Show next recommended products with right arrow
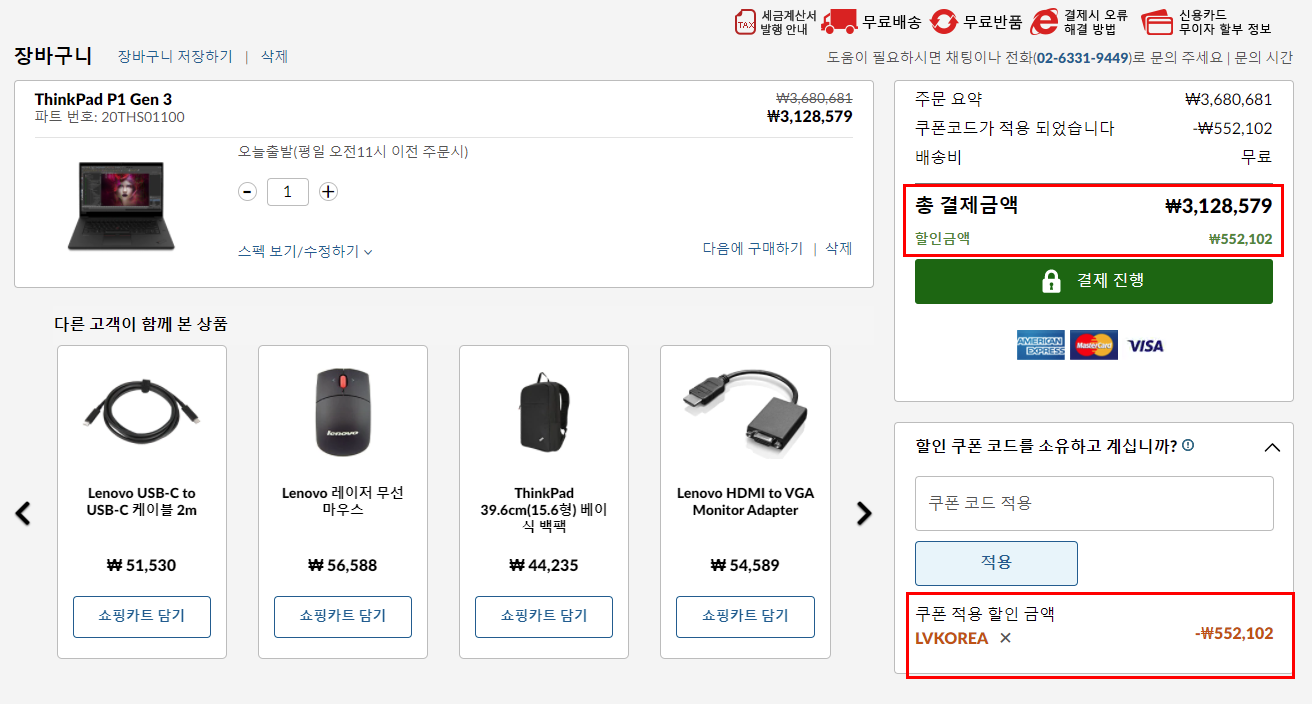The width and height of the screenshot is (1312, 704). pyautogui.click(x=864, y=513)
